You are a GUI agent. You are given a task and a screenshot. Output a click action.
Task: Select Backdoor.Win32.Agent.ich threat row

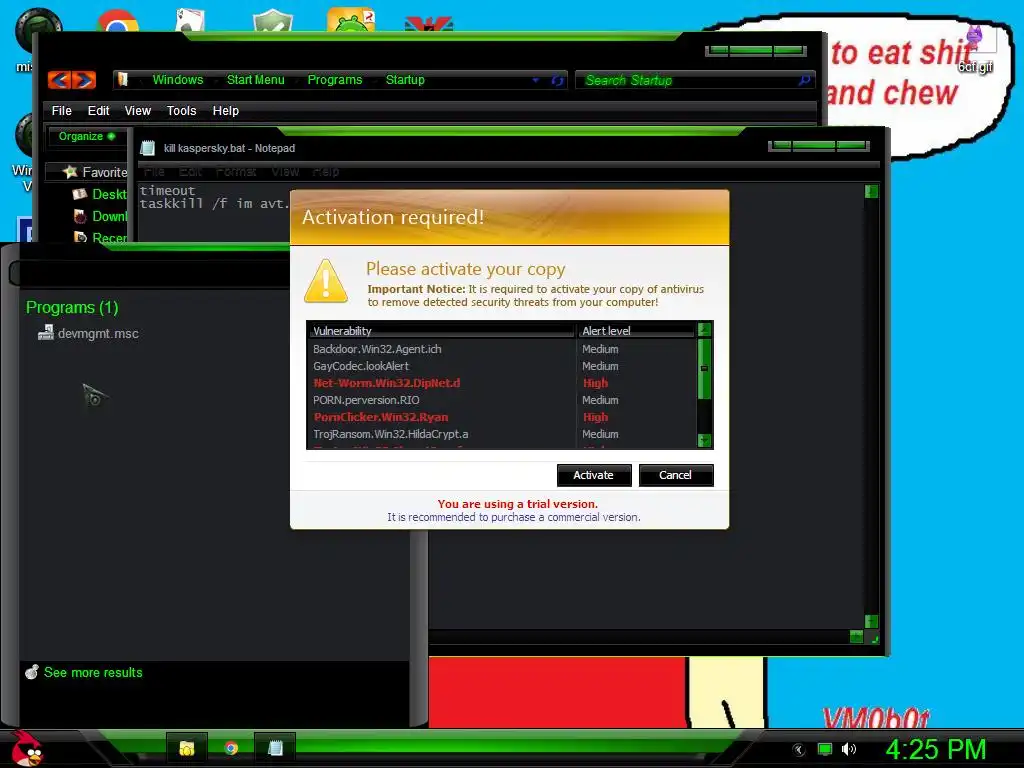pyautogui.click(x=502, y=349)
